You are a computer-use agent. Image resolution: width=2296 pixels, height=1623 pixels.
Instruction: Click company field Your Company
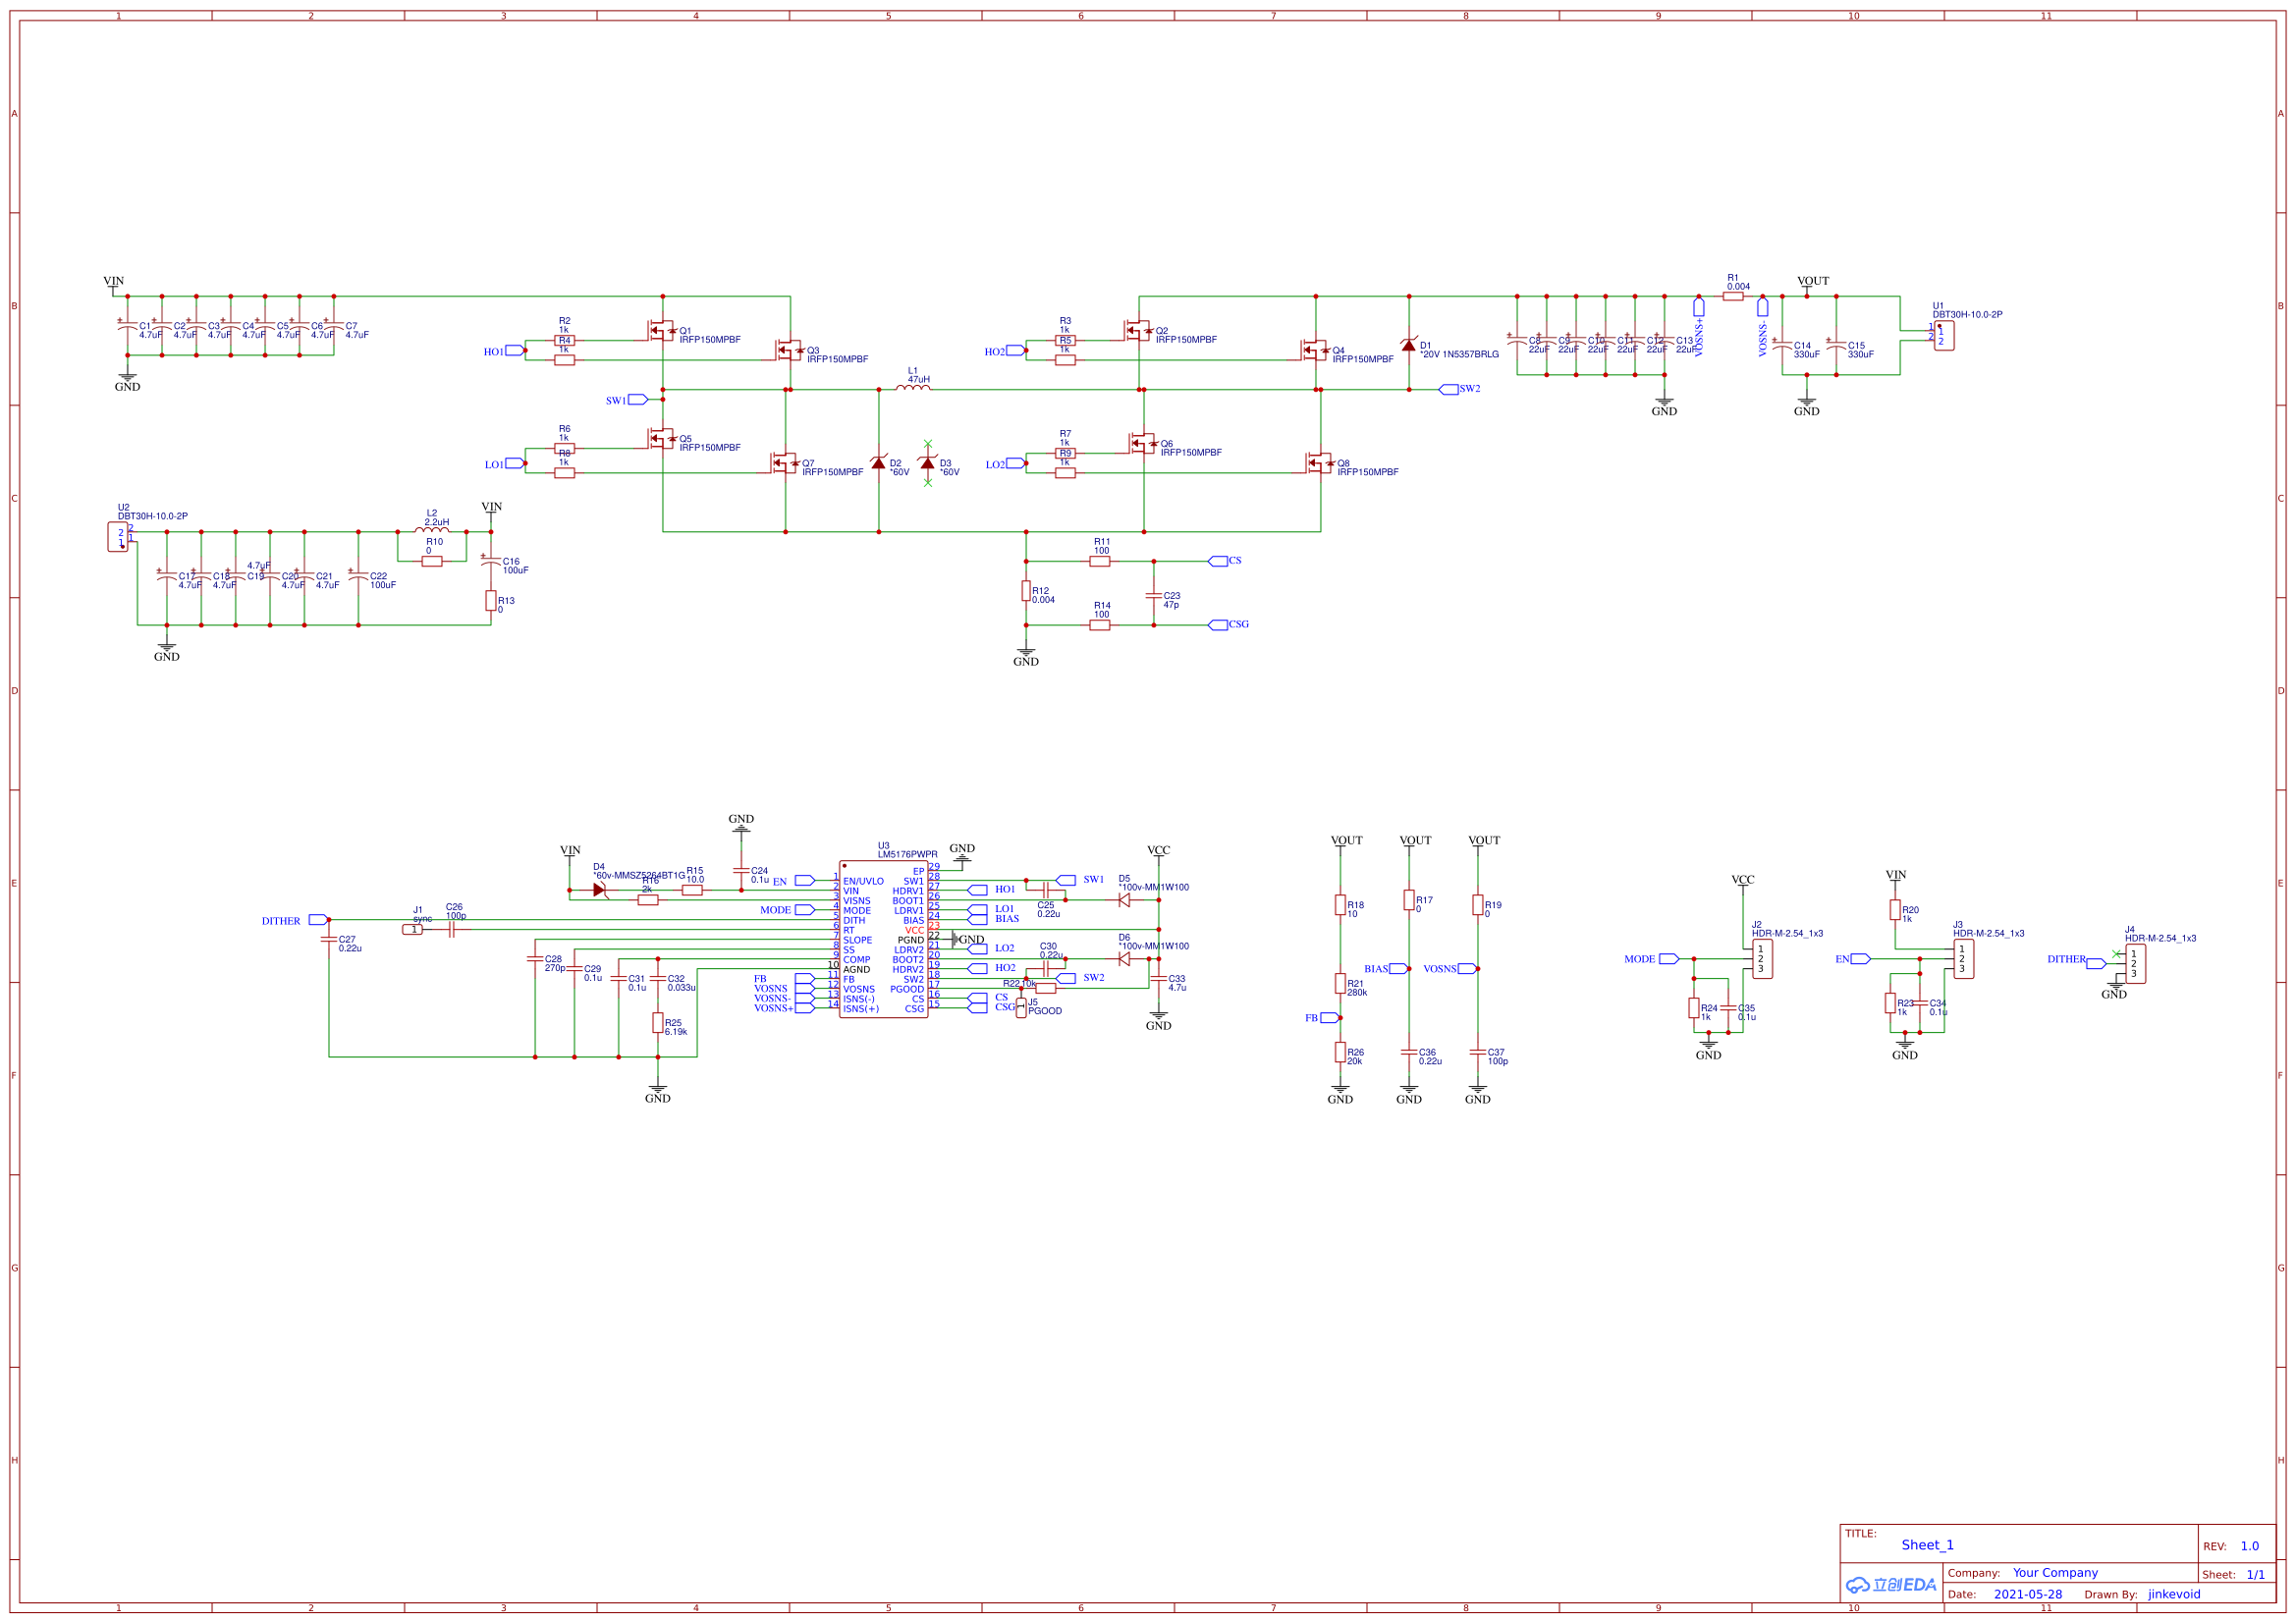(x=2055, y=1573)
